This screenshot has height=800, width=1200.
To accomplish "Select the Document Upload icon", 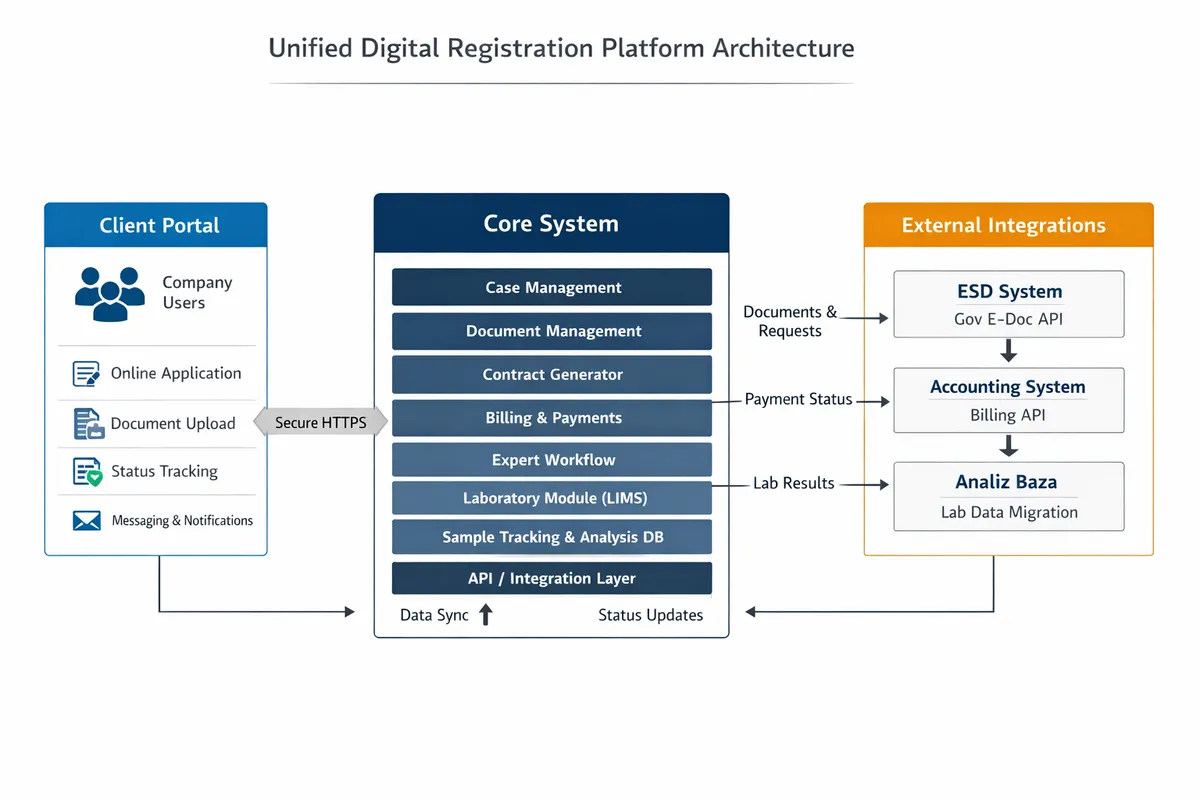I will pos(88,424).
